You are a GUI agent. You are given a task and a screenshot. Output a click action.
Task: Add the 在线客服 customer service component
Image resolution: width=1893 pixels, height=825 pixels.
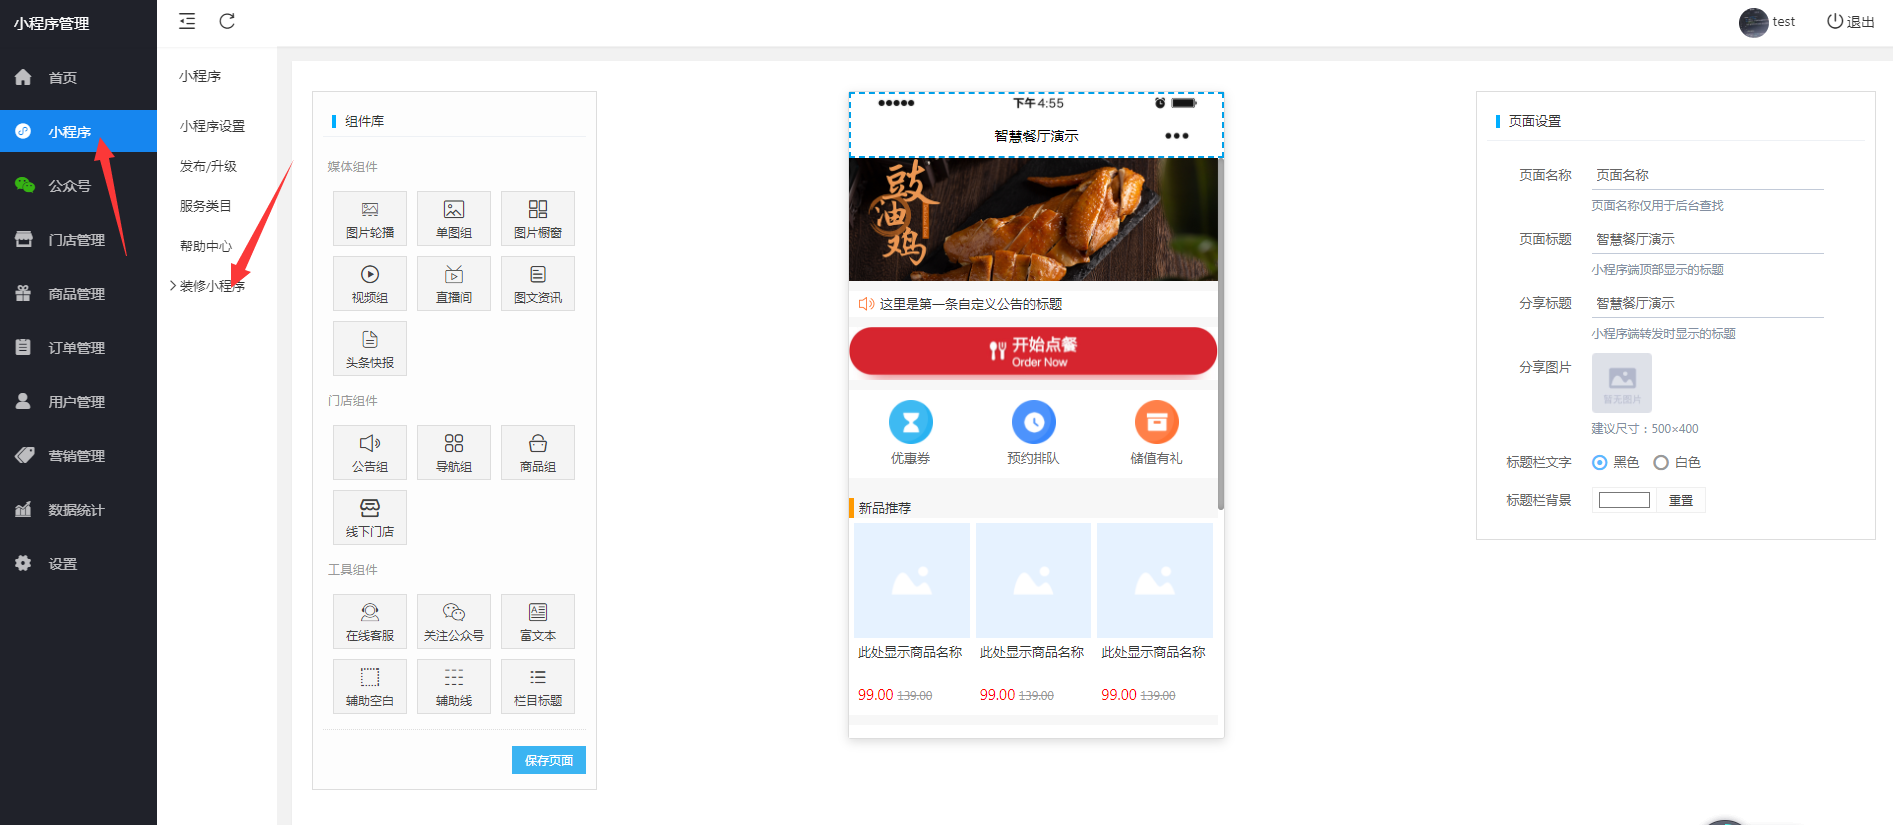click(370, 621)
